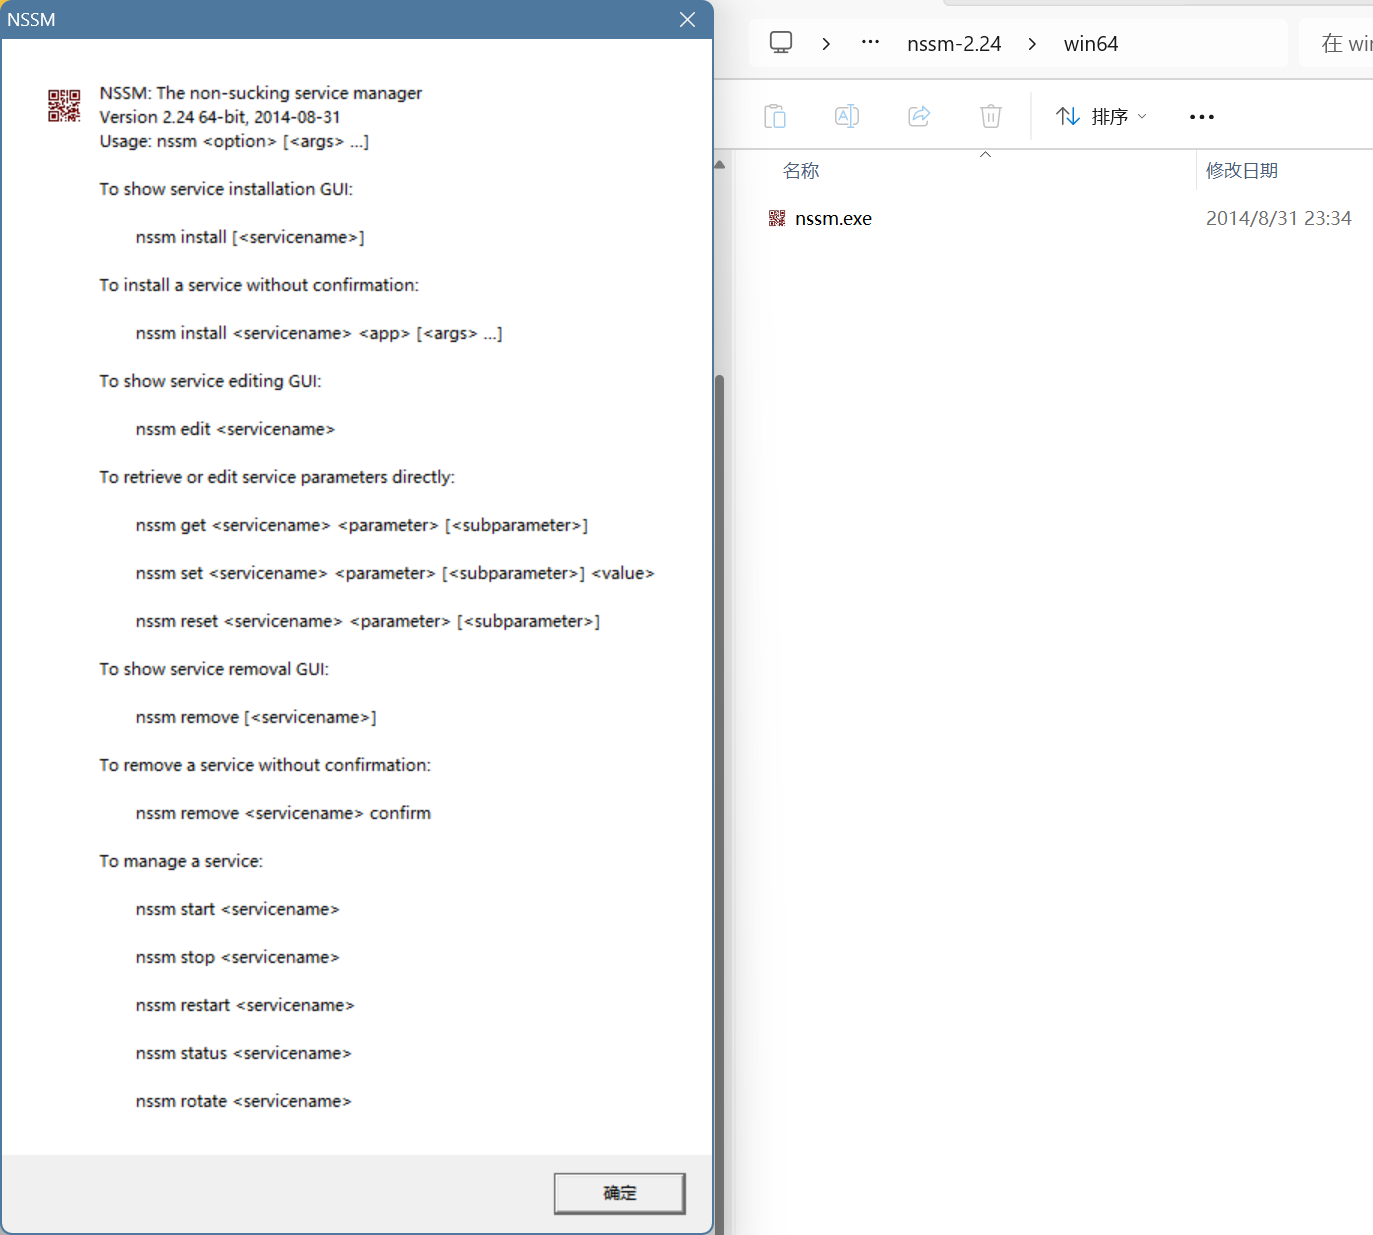This screenshot has height=1235, width=1373.
Task: Click text 'nssm stop <servicename>'
Action: click(237, 957)
